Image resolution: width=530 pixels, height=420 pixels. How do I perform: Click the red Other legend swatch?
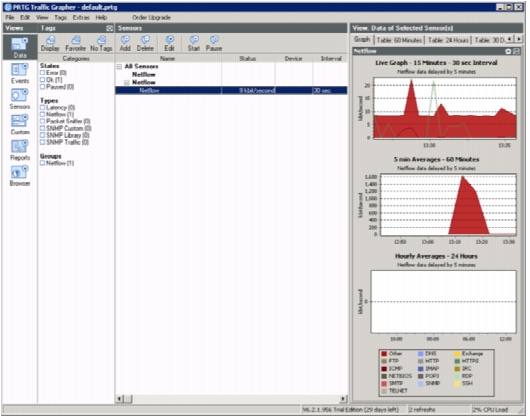click(x=384, y=353)
